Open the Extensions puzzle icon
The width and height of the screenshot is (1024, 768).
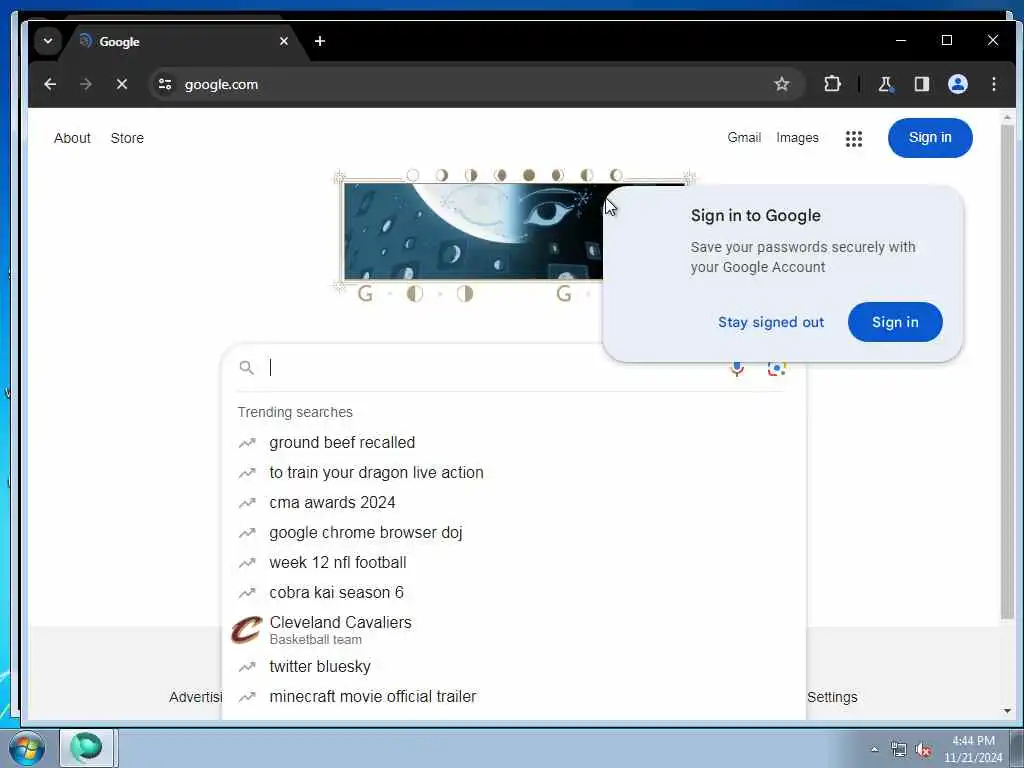832,84
